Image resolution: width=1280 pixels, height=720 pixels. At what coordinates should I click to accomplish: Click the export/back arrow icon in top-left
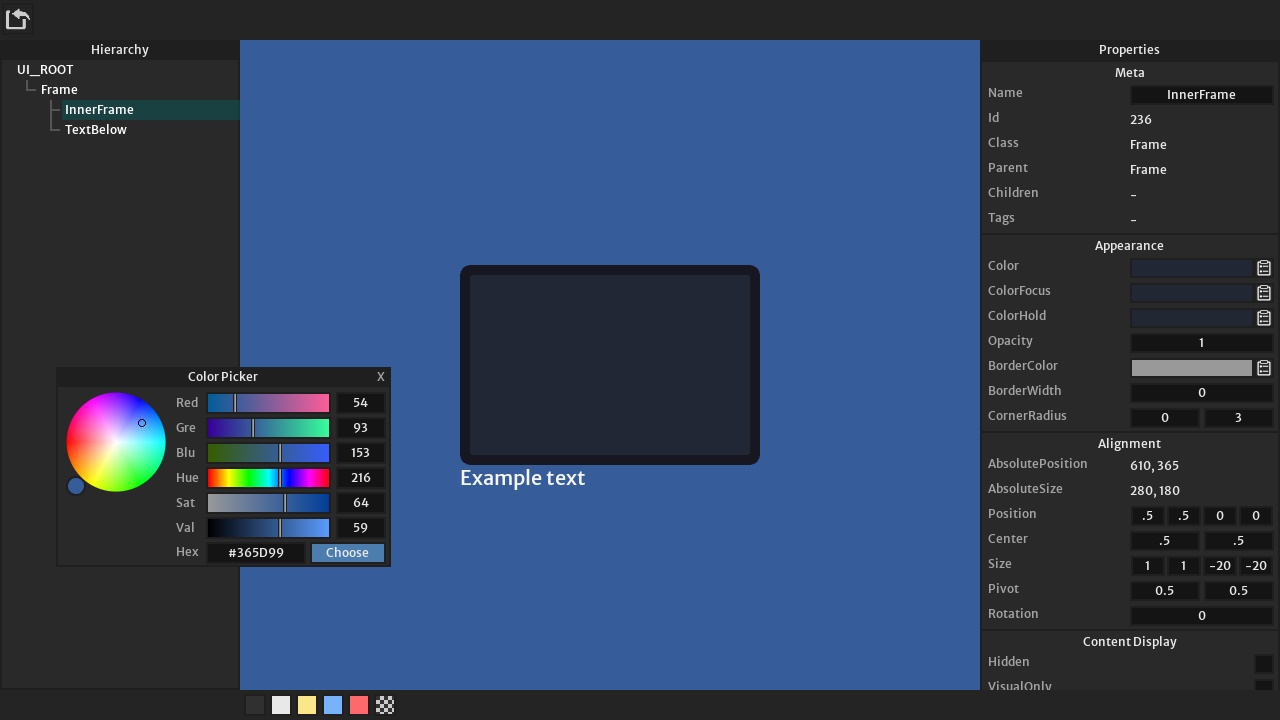[x=18, y=19]
